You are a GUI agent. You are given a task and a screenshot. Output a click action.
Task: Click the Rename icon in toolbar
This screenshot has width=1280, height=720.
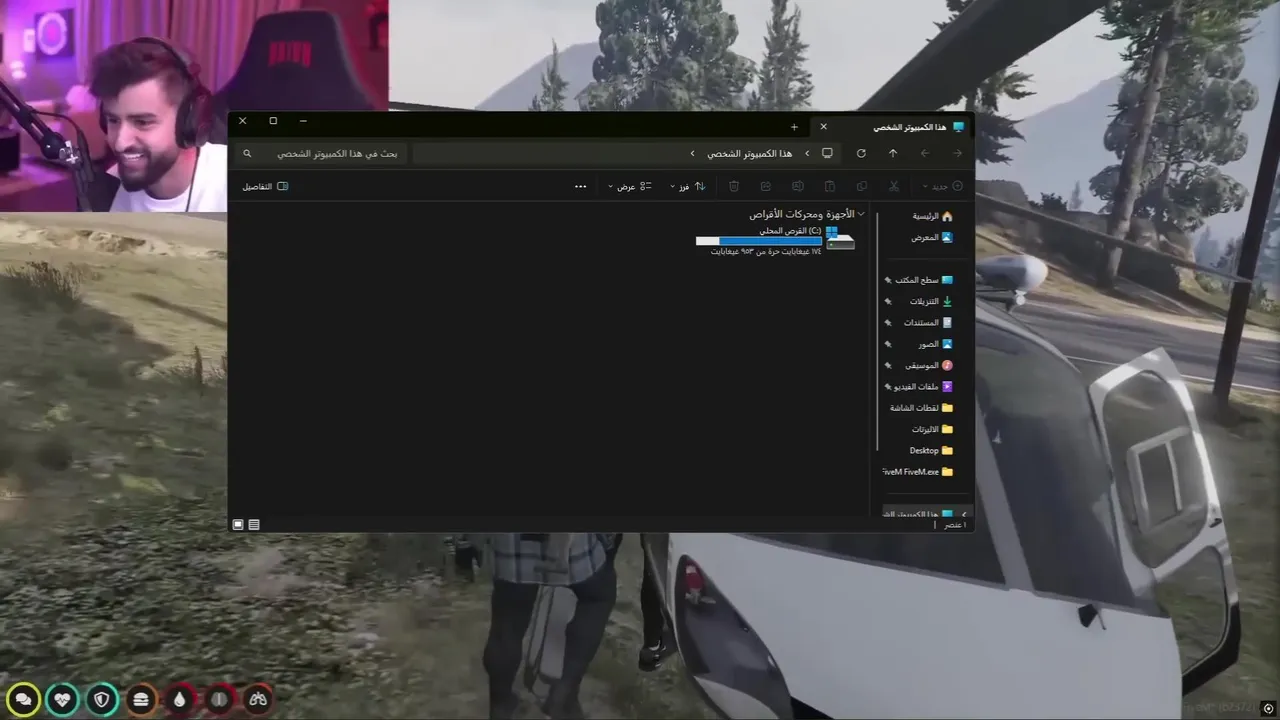coord(798,186)
